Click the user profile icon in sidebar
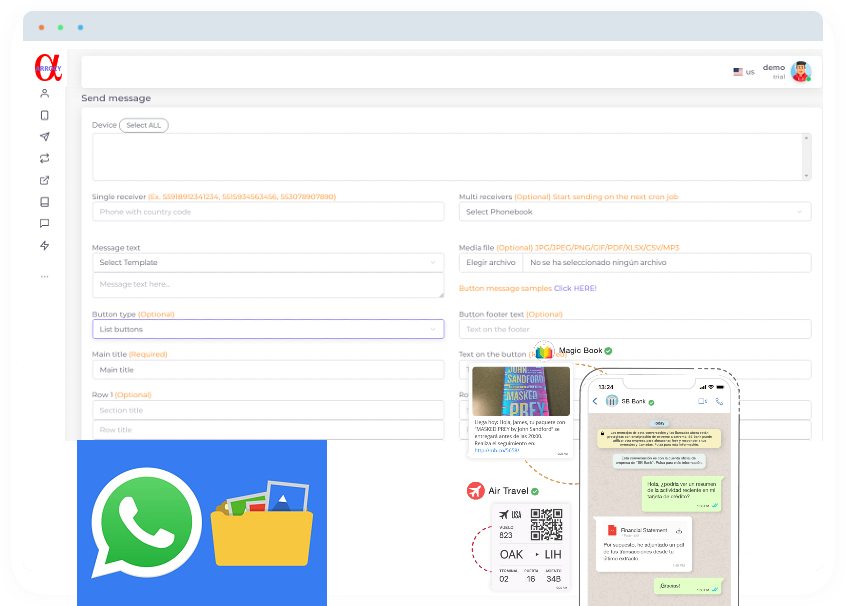The height and width of the screenshot is (606, 846). click(44, 93)
